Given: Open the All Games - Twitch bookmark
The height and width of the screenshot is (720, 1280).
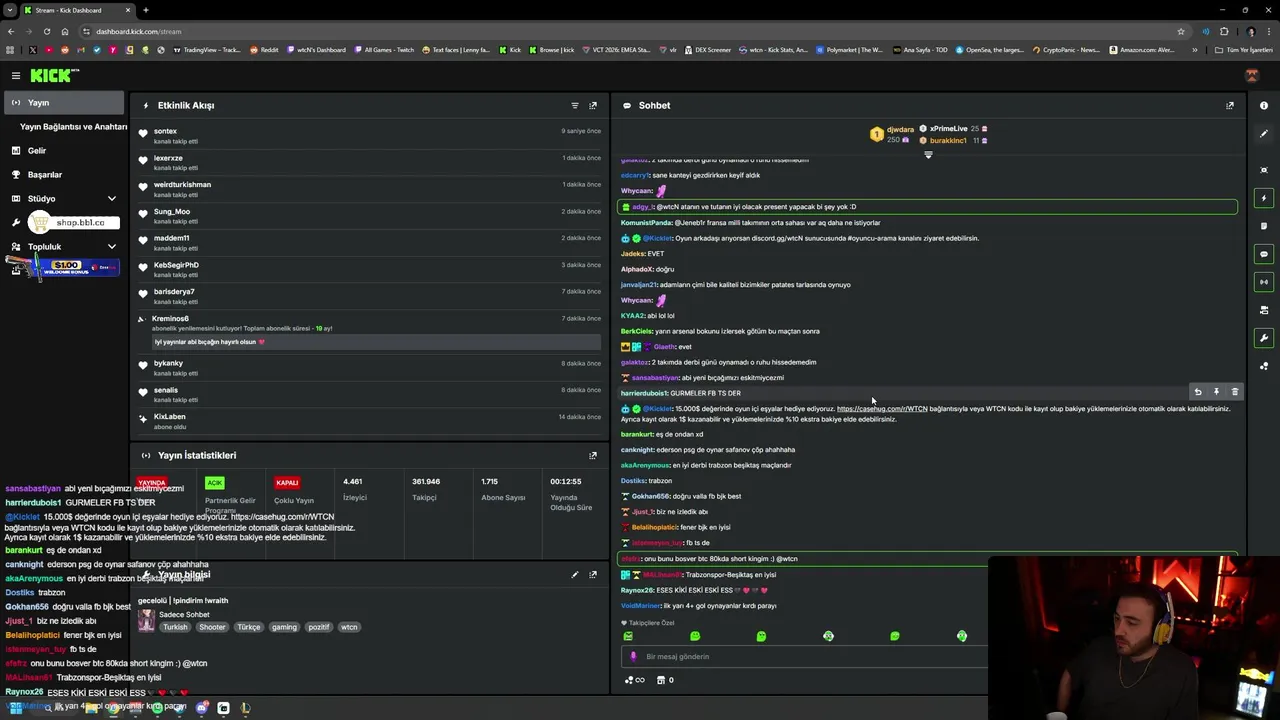Looking at the screenshot, I should tap(384, 50).
